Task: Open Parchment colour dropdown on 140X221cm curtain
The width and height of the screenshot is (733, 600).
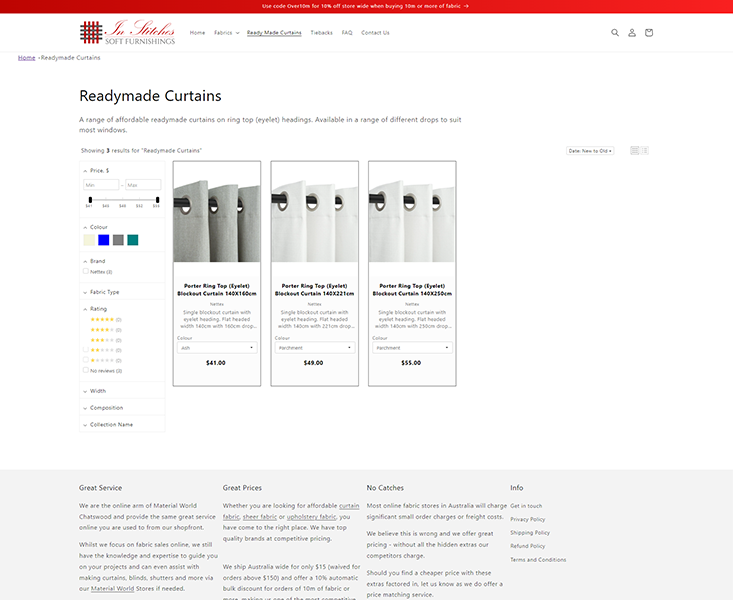Action: (x=315, y=348)
